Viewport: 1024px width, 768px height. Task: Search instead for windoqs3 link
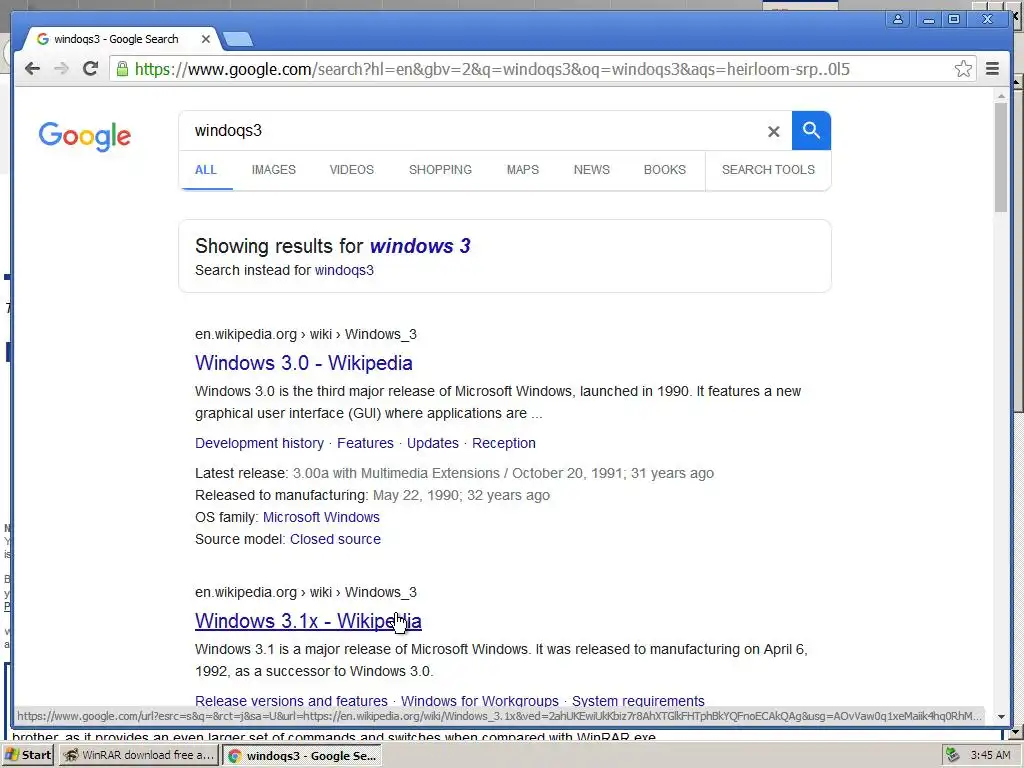pos(344,270)
